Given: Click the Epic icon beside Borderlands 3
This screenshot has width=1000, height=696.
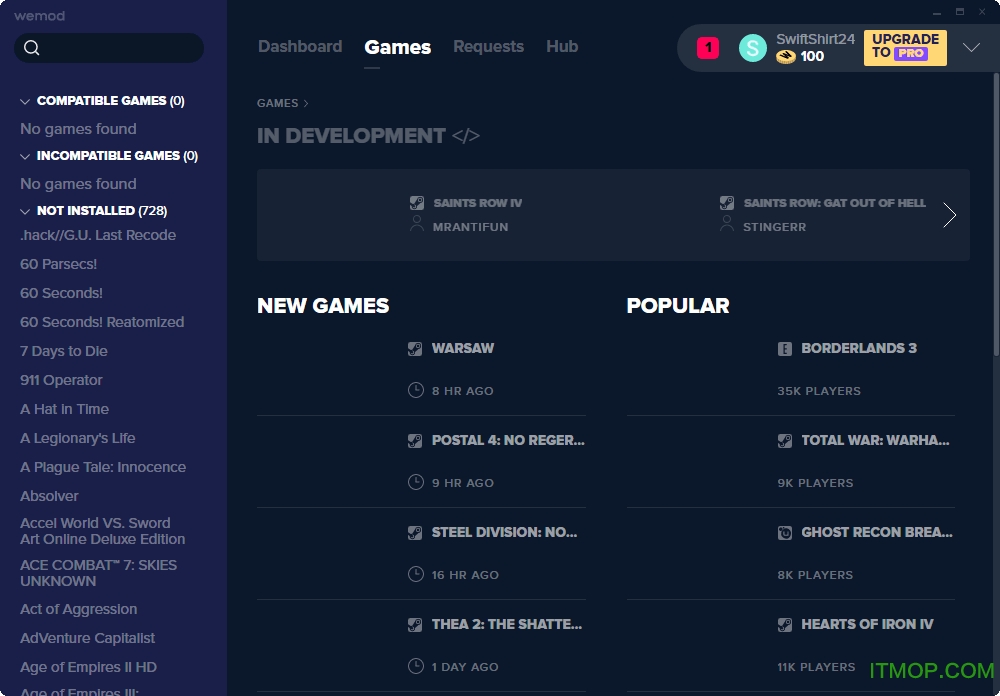Looking at the screenshot, I should point(785,349).
